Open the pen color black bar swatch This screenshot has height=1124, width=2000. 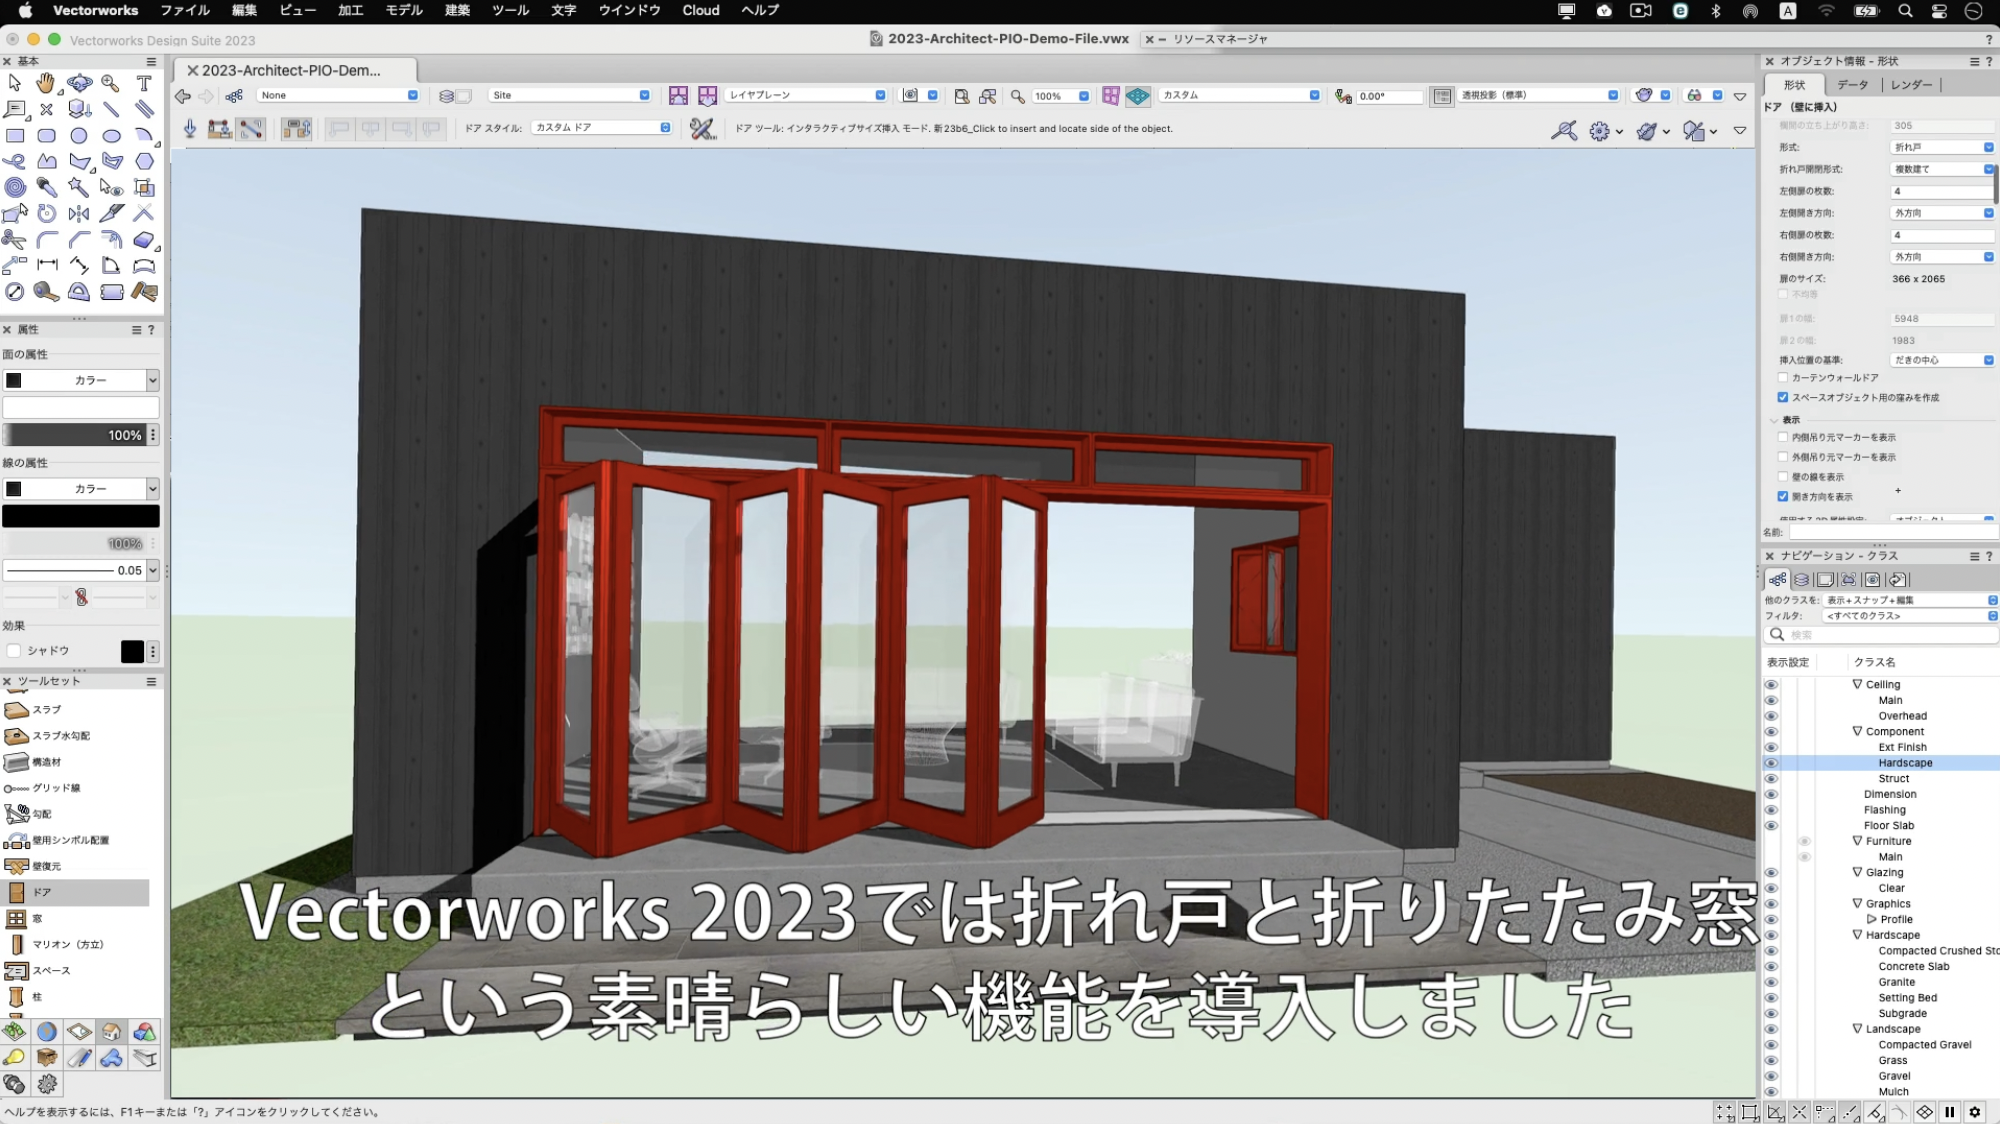pyautogui.click(x=81, y=516)
